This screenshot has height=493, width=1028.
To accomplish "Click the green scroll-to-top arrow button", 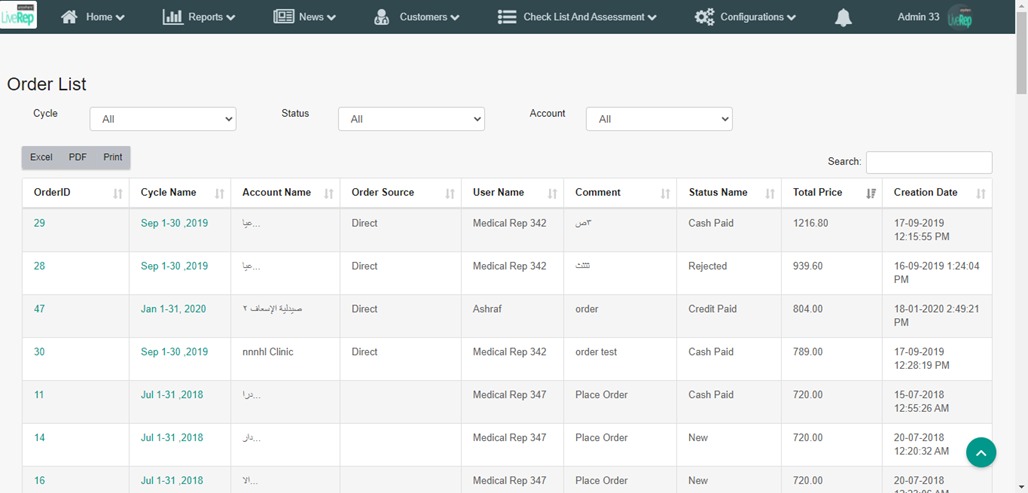I will (x=981, y=452).
